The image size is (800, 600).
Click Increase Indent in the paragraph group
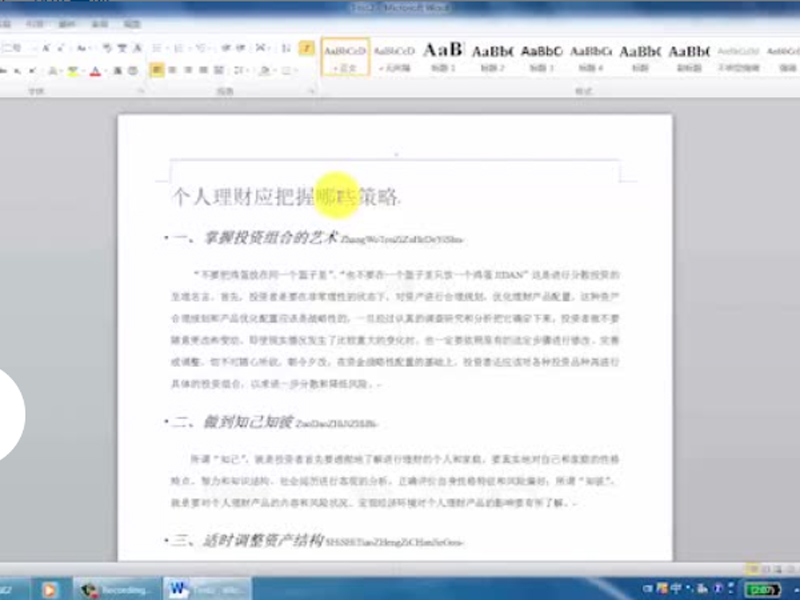(x=240, y=48)
